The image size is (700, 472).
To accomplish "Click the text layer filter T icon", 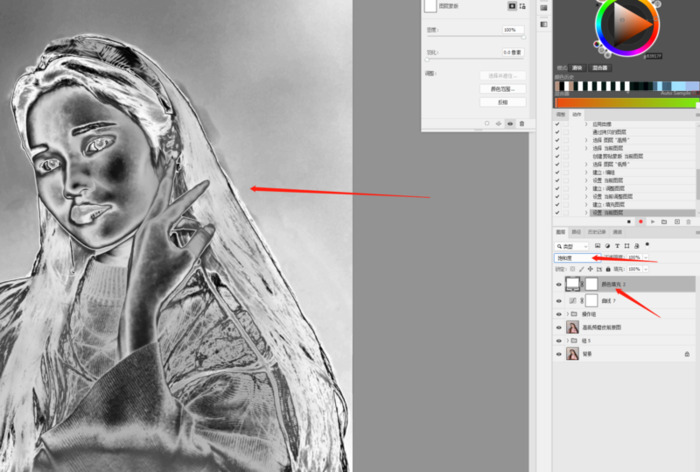I will (620, 244).
